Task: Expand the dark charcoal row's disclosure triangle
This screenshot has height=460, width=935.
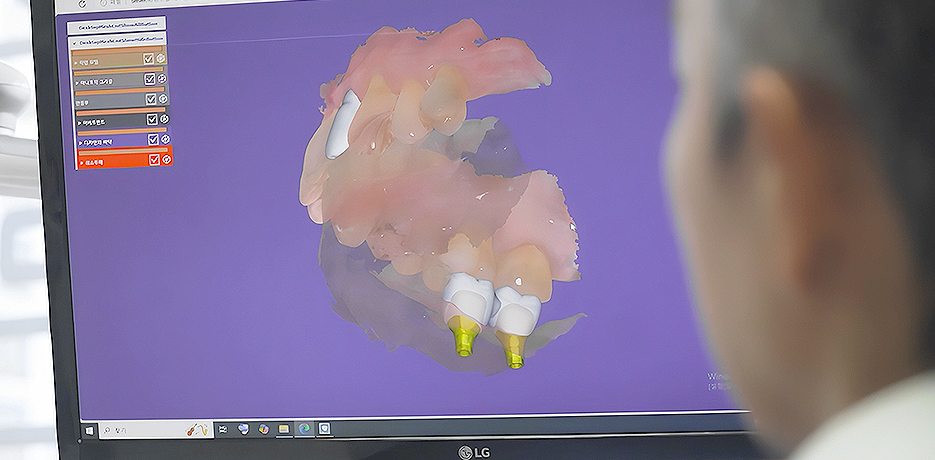Action: tap(80, 123)
